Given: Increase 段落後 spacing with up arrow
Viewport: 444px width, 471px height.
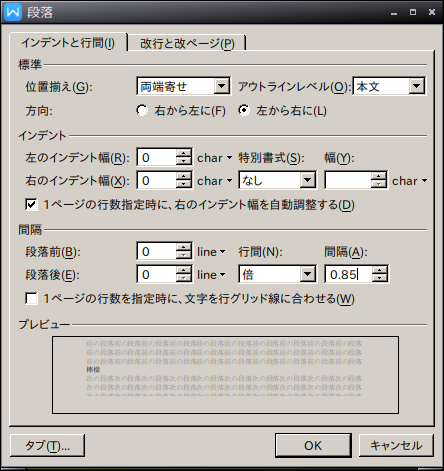Looking at the screenshot, I should (184, 270).
